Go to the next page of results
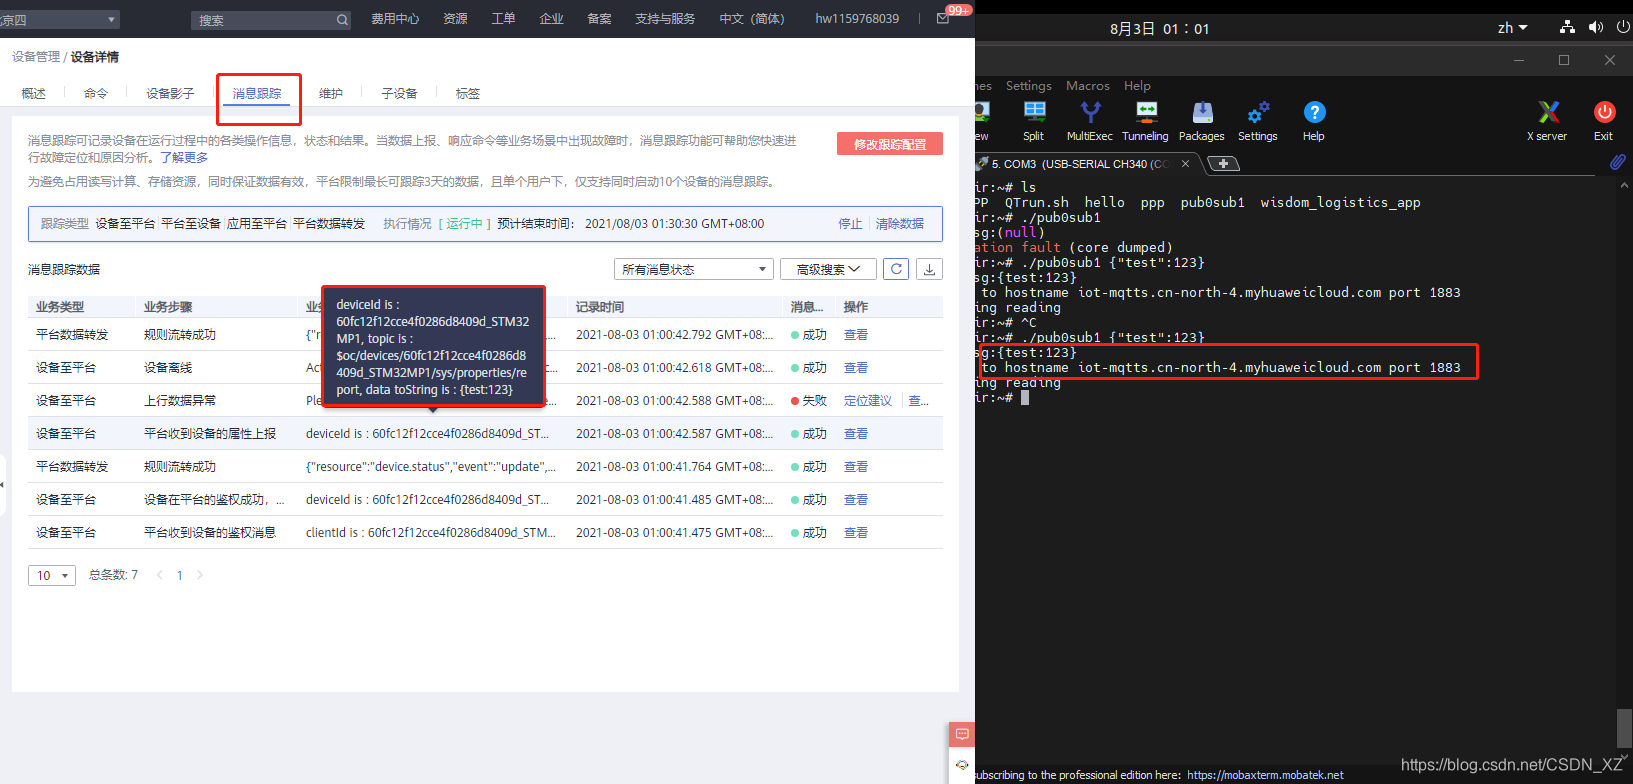Screen dimensions: 1633x784 [200, 575]
